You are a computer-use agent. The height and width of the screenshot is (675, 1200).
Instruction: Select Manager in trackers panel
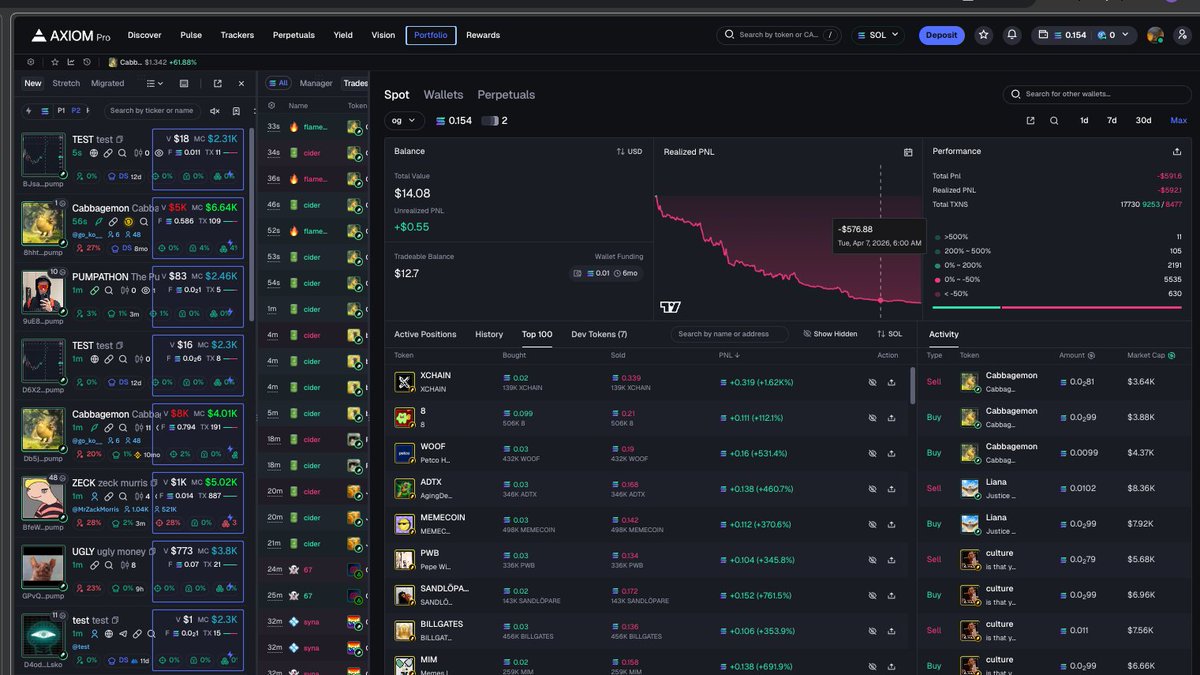[x=316, y=83]
